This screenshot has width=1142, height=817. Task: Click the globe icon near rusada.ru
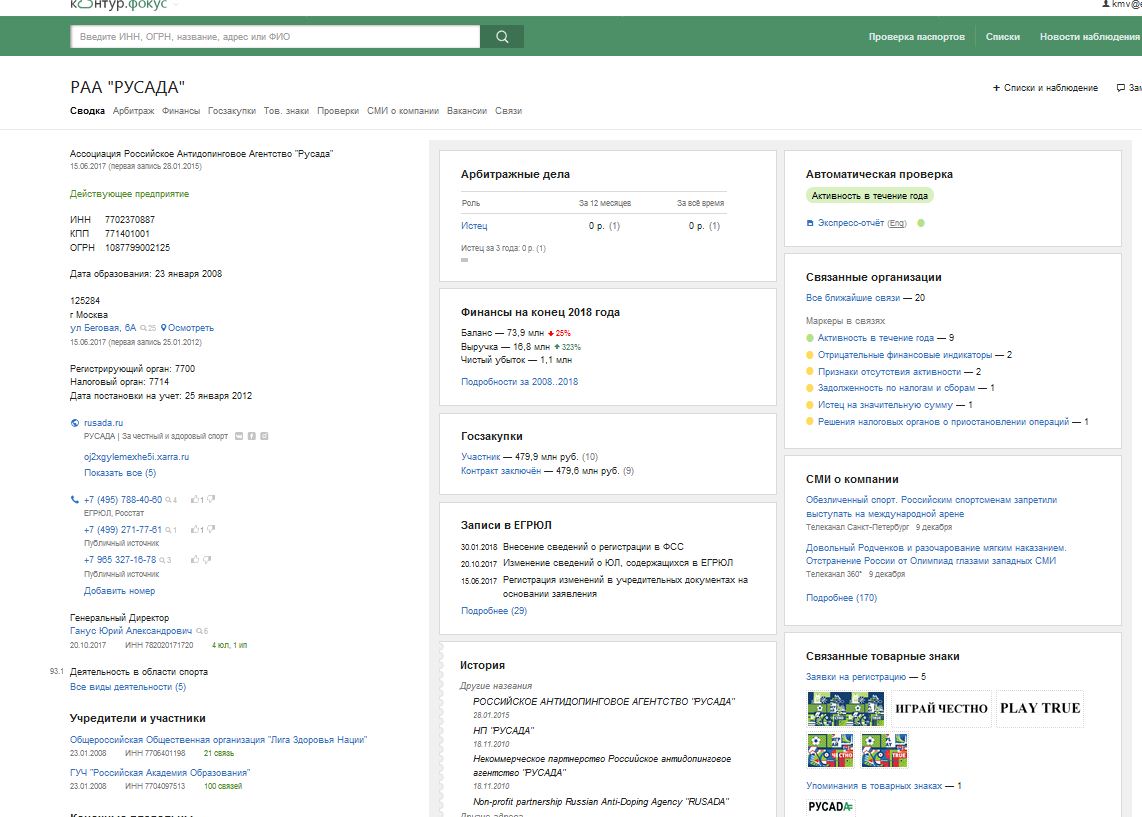(x=74, y=423)
